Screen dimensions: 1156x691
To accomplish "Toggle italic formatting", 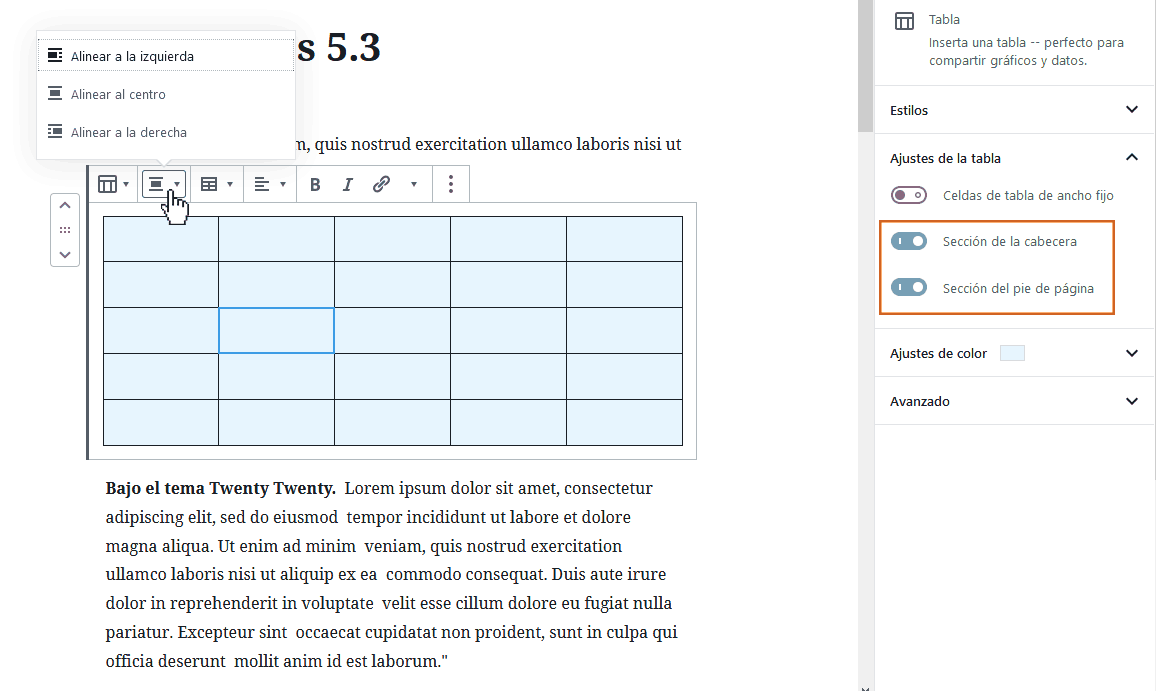I will 348,185.
